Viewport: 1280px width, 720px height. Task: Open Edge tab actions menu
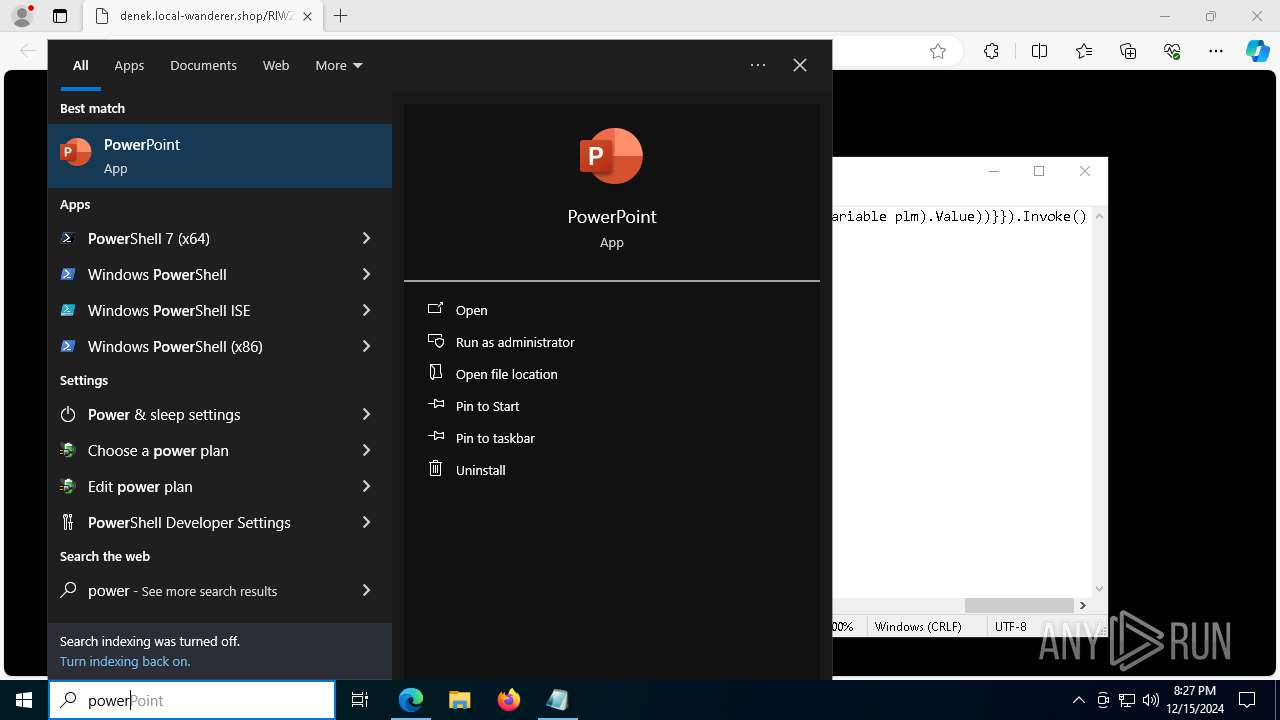pos(60,16)
